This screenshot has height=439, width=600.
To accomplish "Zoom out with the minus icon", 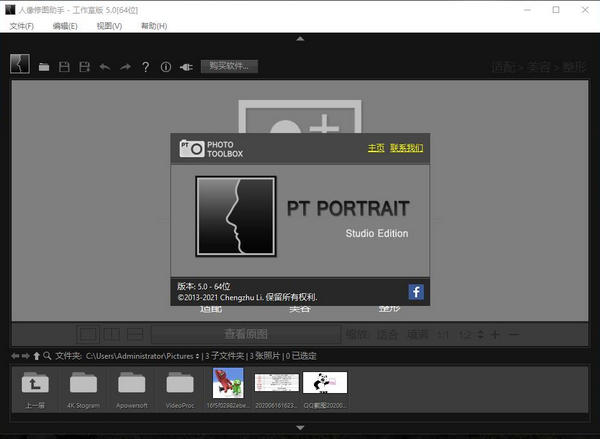I will 514,335.
